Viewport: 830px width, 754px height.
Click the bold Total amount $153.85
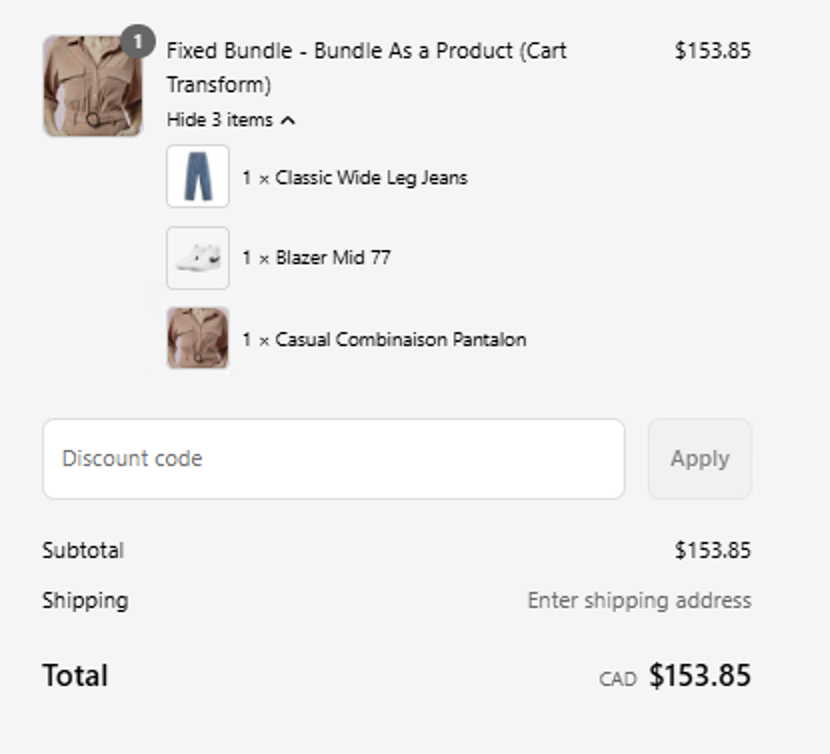pyautogui.click(x=700, y=676)
